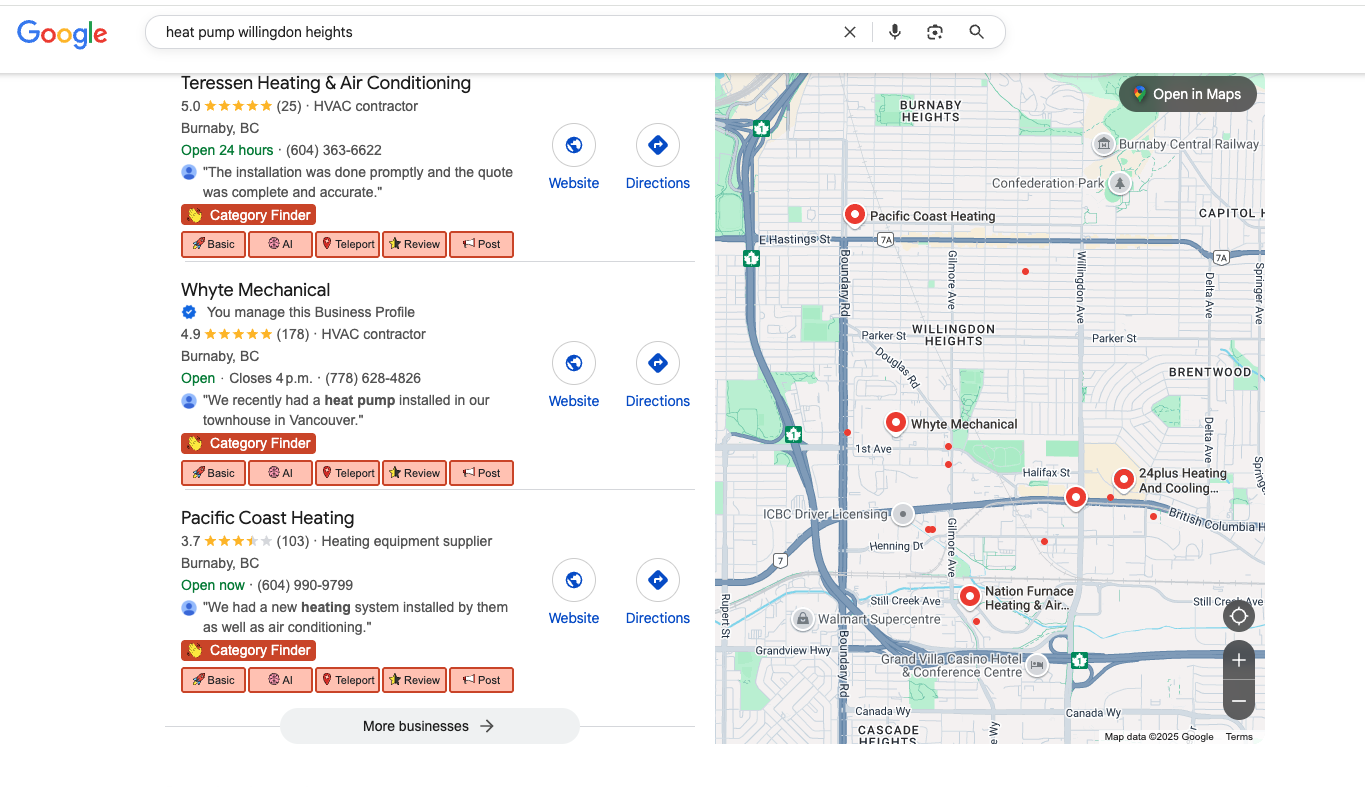Open Whyte Mechanical website globe icon
Viewport: 1365px width, 787px height.
[574, 364]
